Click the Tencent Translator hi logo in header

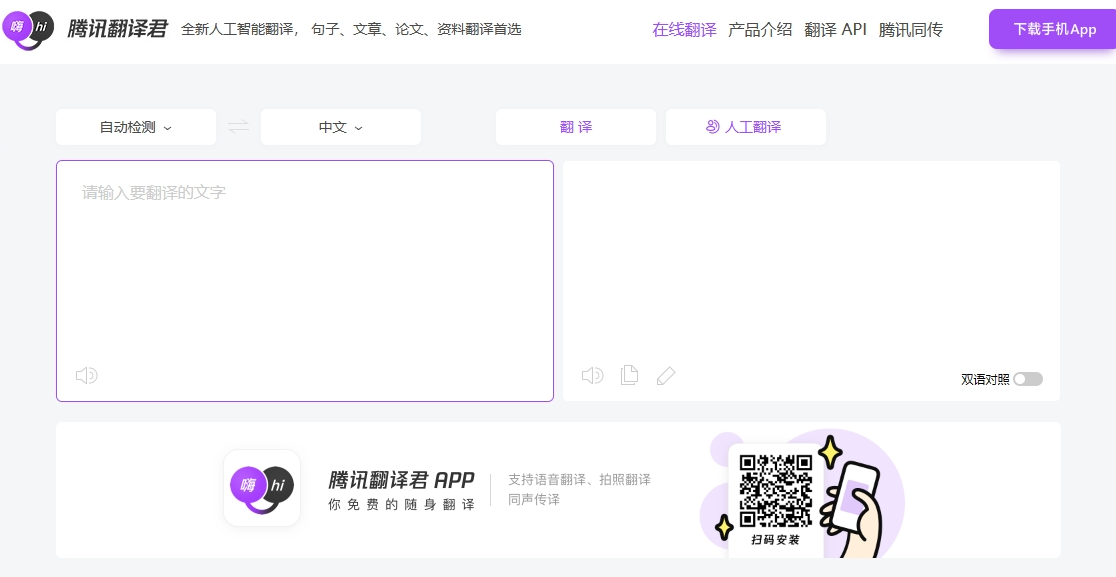pyautogui.click(x=28, y=30)
